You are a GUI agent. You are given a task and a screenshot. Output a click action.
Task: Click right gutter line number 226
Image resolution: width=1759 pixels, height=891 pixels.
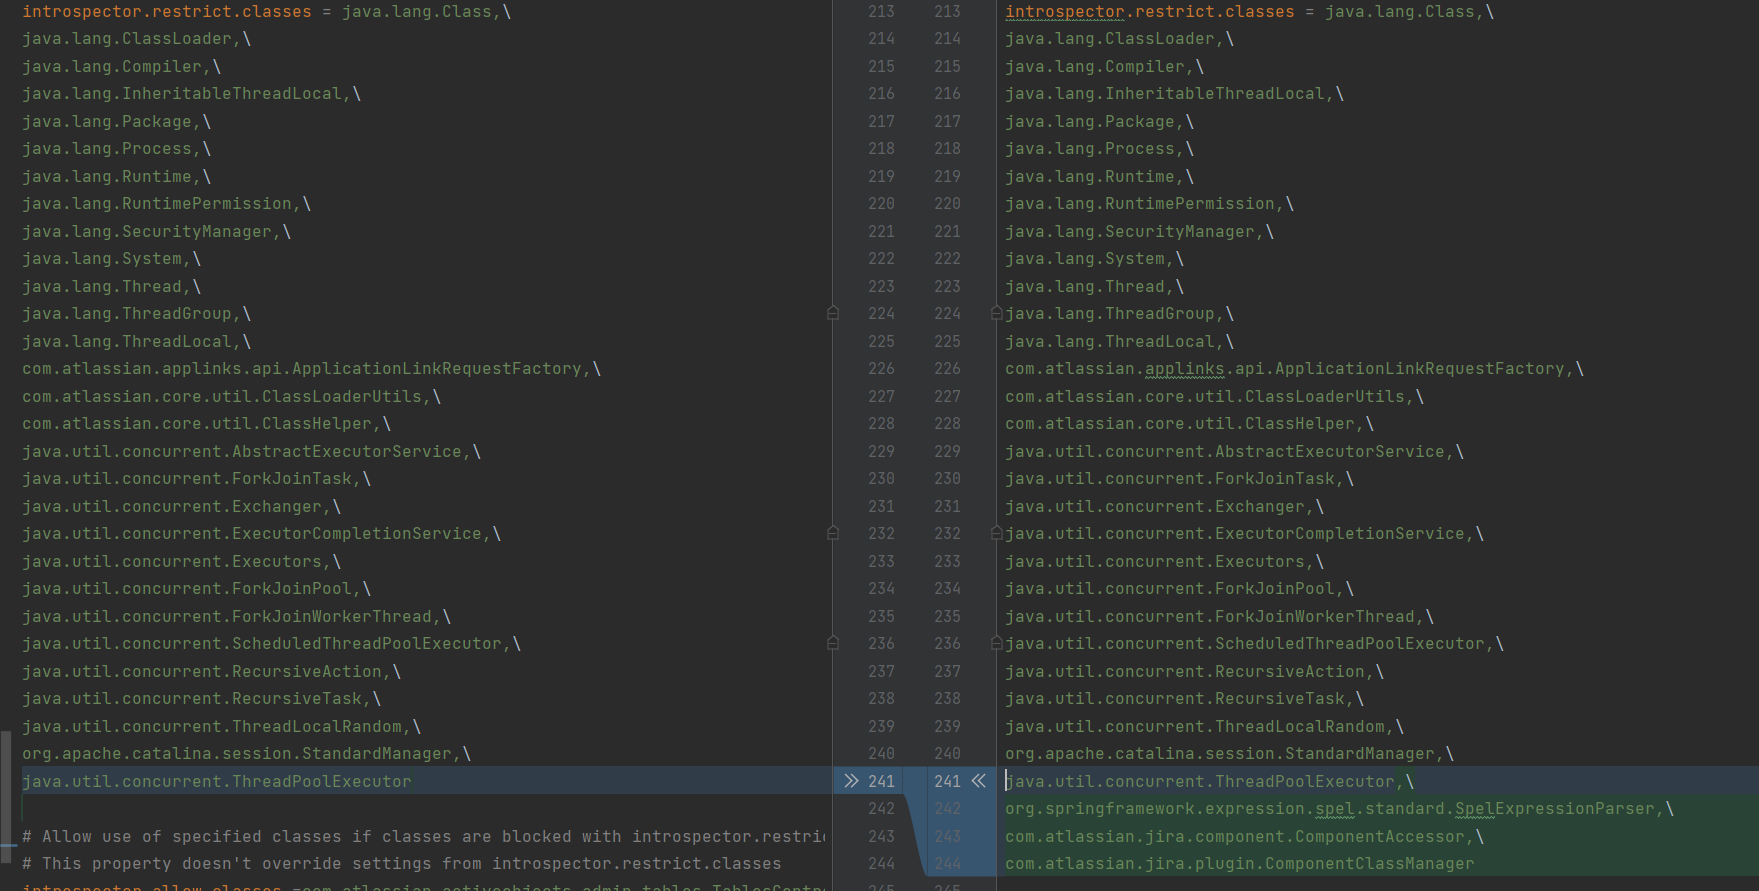[947, 369]
